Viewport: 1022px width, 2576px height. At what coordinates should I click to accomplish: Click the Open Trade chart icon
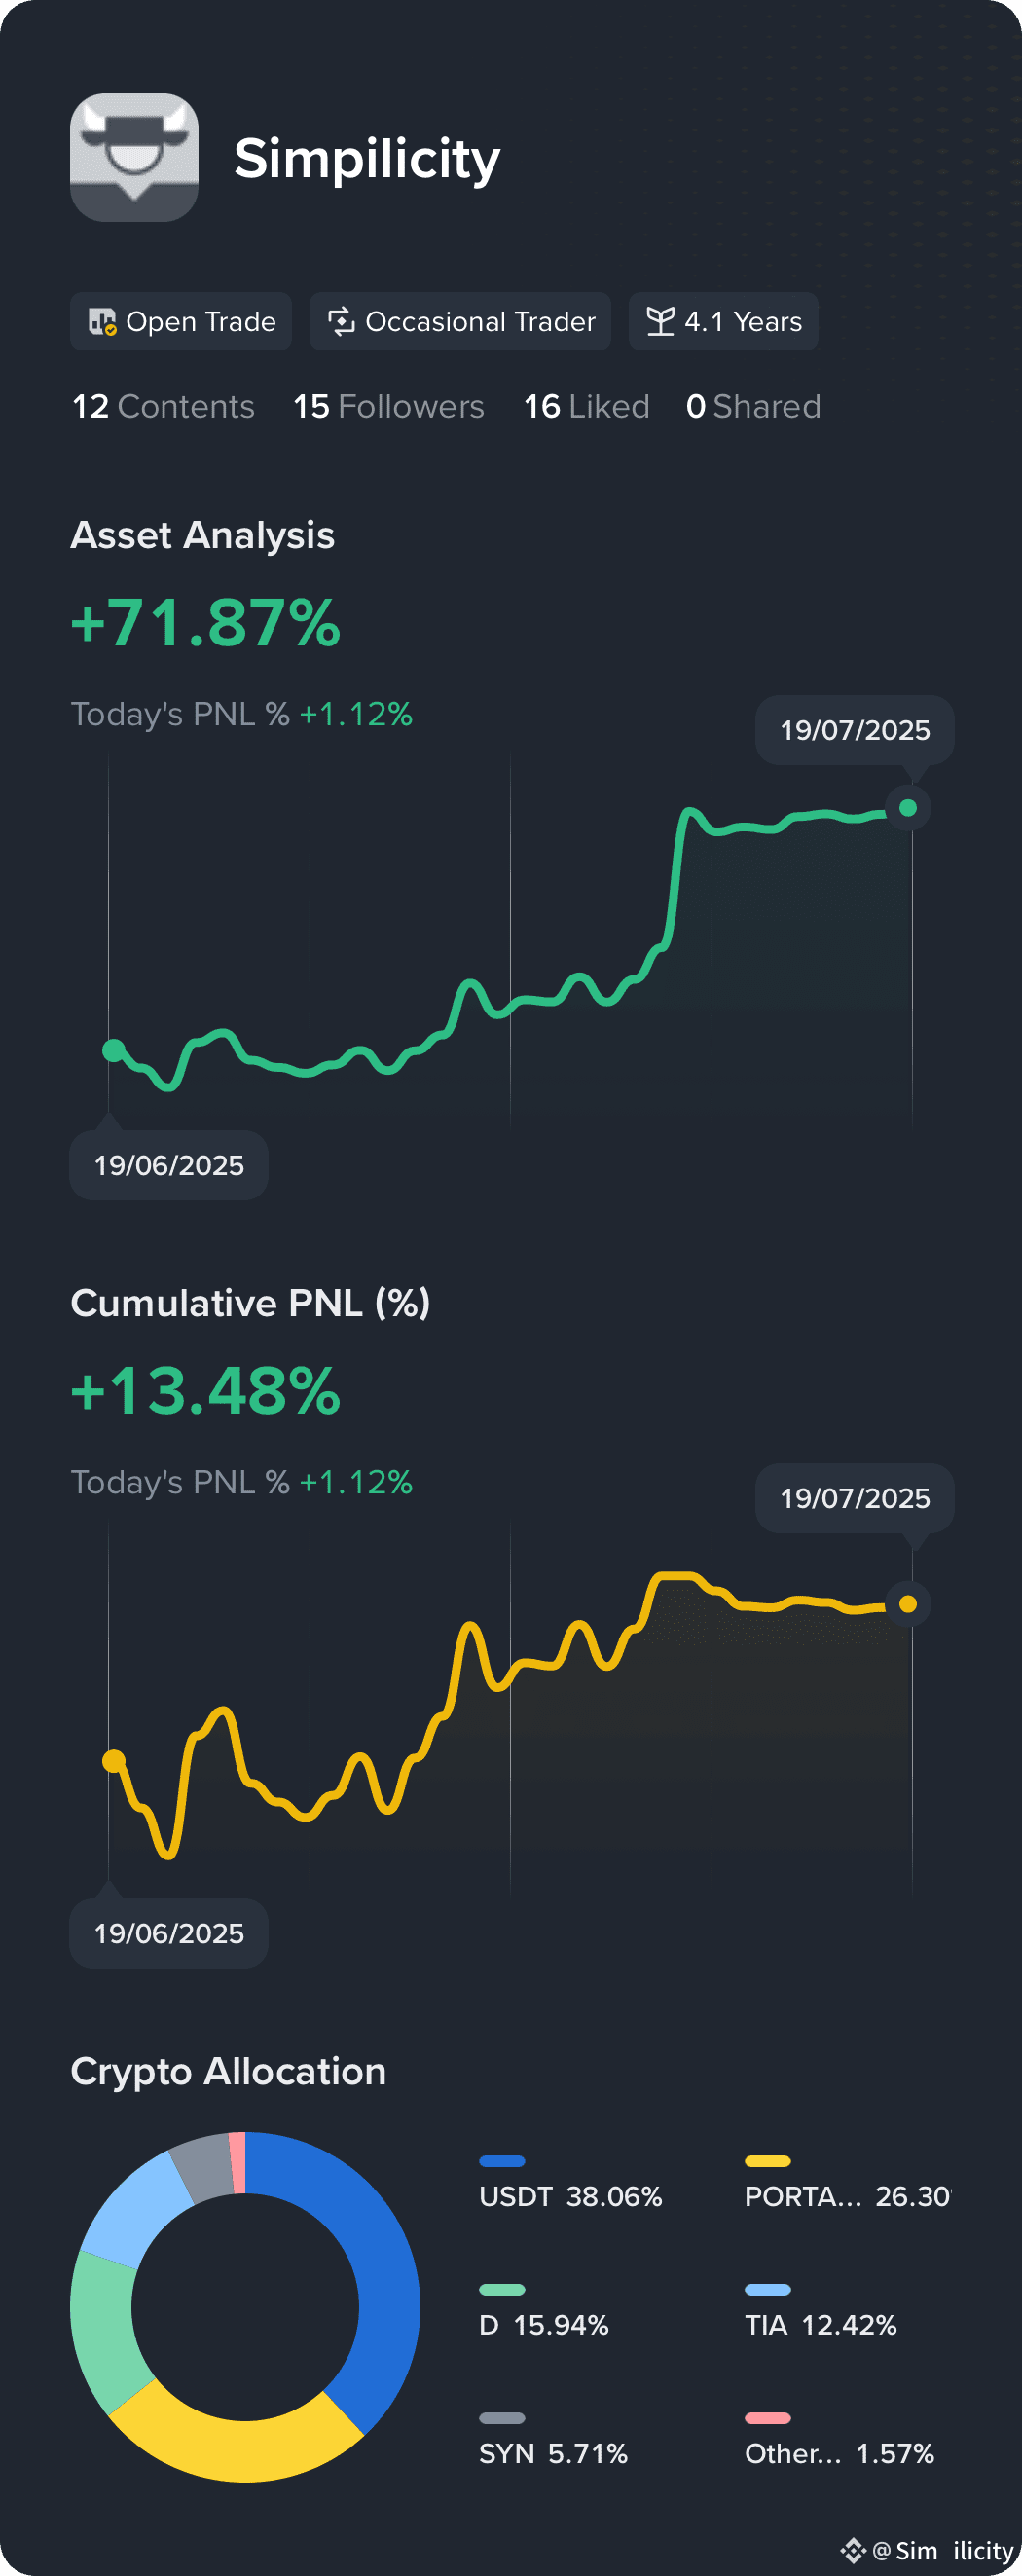point(102,321)
